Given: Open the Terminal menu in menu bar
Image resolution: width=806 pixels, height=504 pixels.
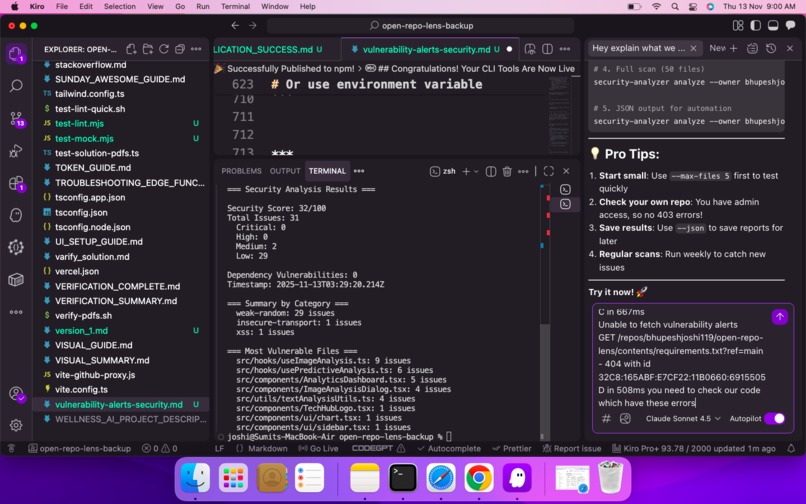Looking at the screenshot, I should [235, 6].
